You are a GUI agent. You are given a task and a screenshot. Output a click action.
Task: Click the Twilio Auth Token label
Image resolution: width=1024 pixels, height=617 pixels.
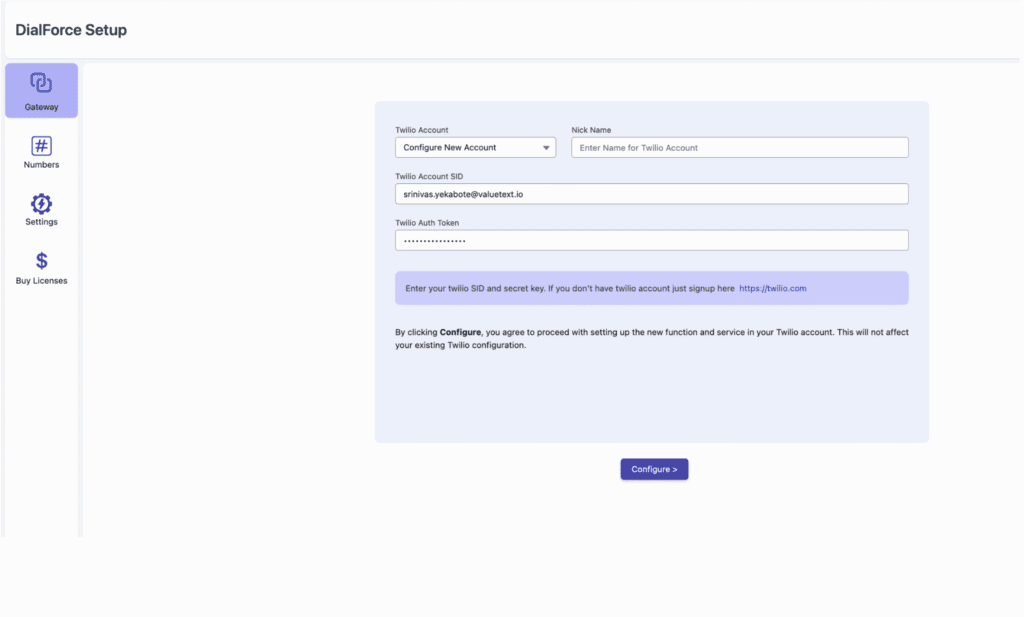click(427, 223)
